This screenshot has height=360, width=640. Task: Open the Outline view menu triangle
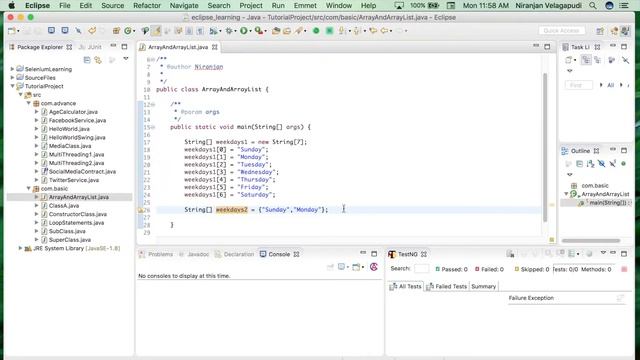tap(570, 174)
